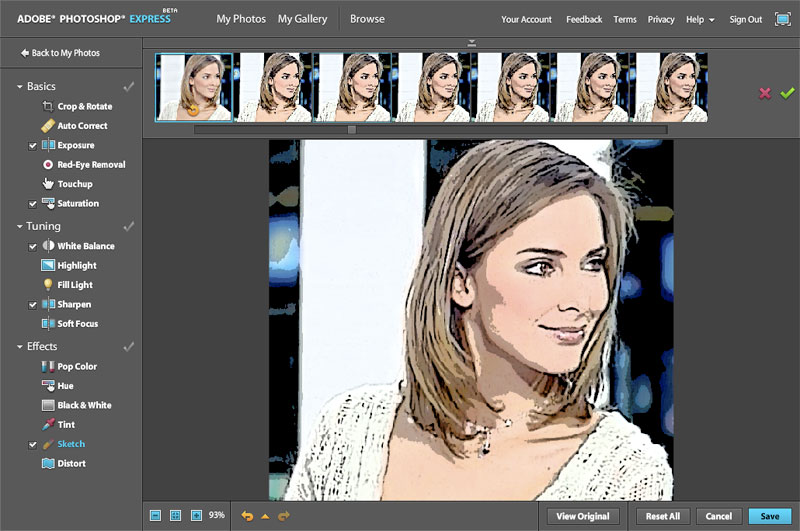Open the Pop Color effect
Viewport: 800px width, 531px height.
76,367
